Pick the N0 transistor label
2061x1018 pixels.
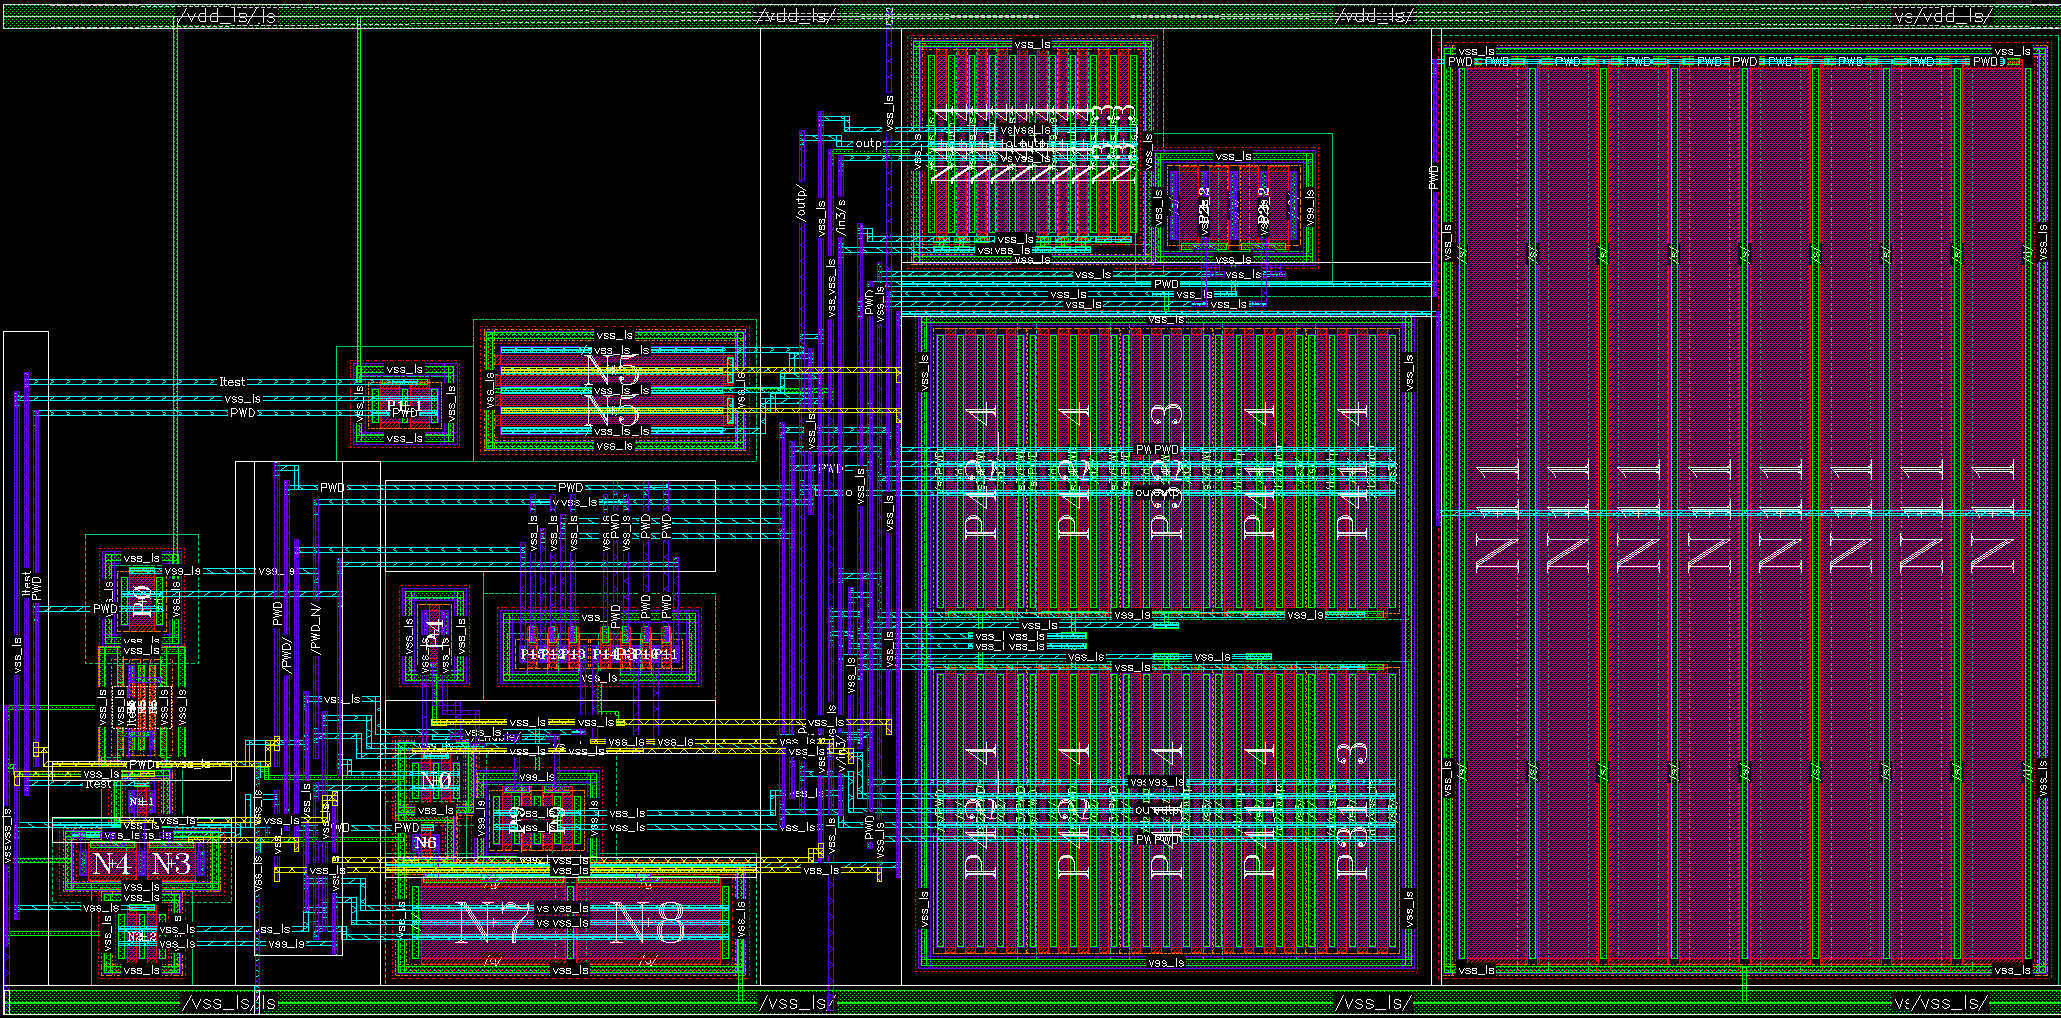[x=436, y=780]
